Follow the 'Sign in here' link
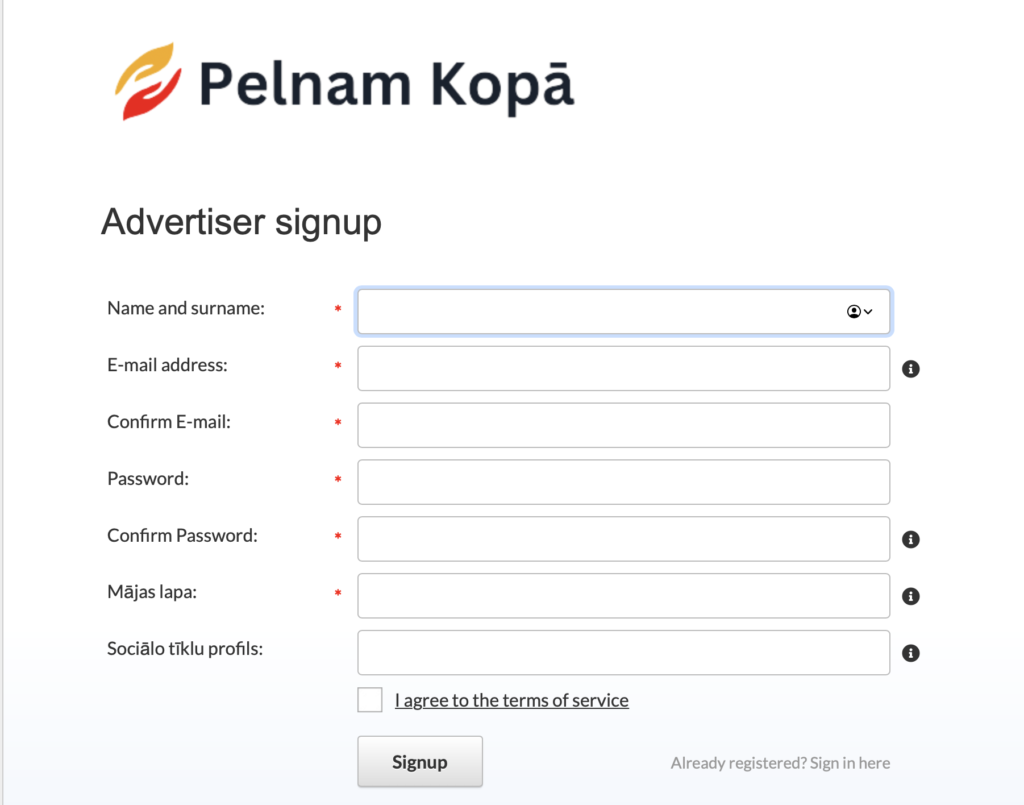 [x=849, y=763]
